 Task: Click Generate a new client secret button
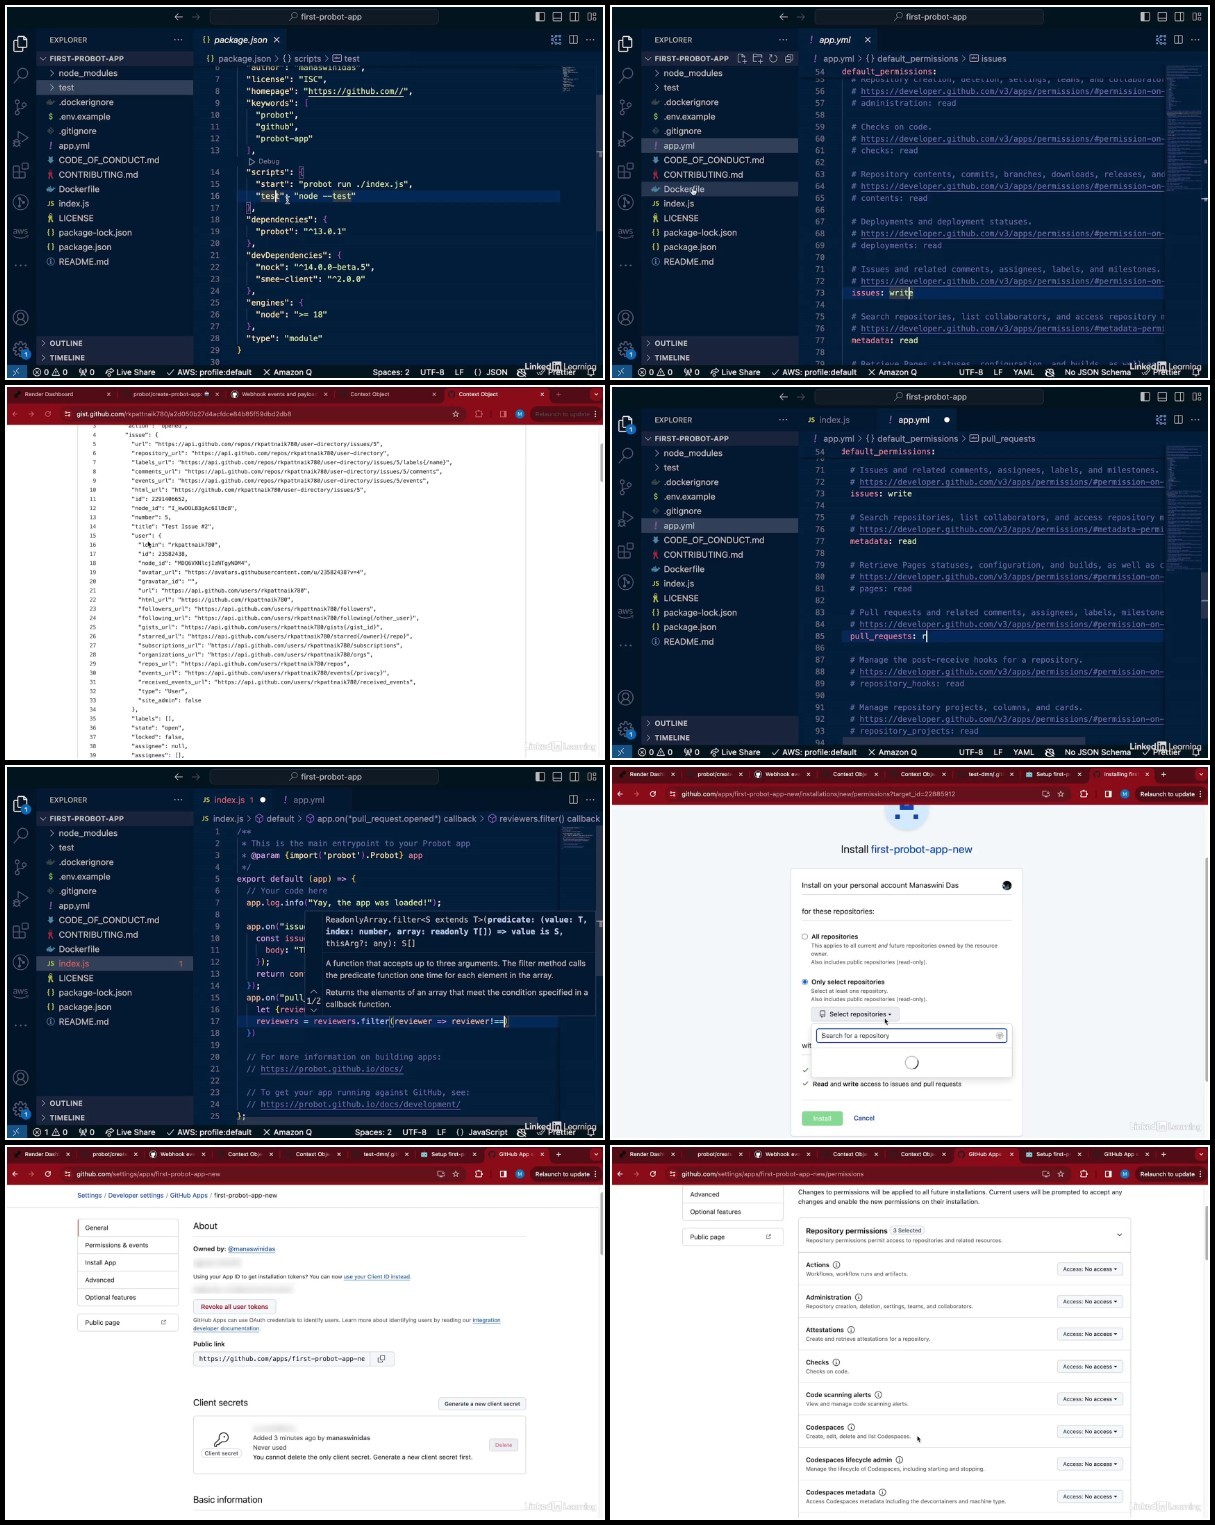click(482, 1404)
